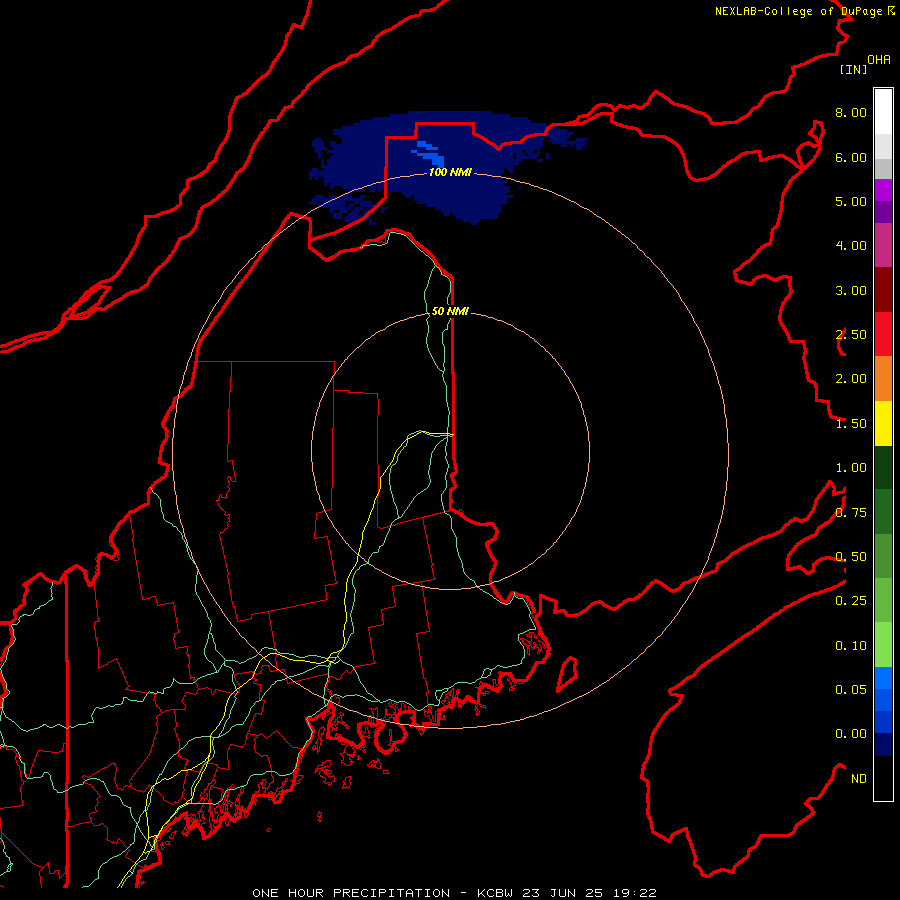Pick the navy swatch above ND
This screenshot has height=900, width=900.
(x=883, y=744)
